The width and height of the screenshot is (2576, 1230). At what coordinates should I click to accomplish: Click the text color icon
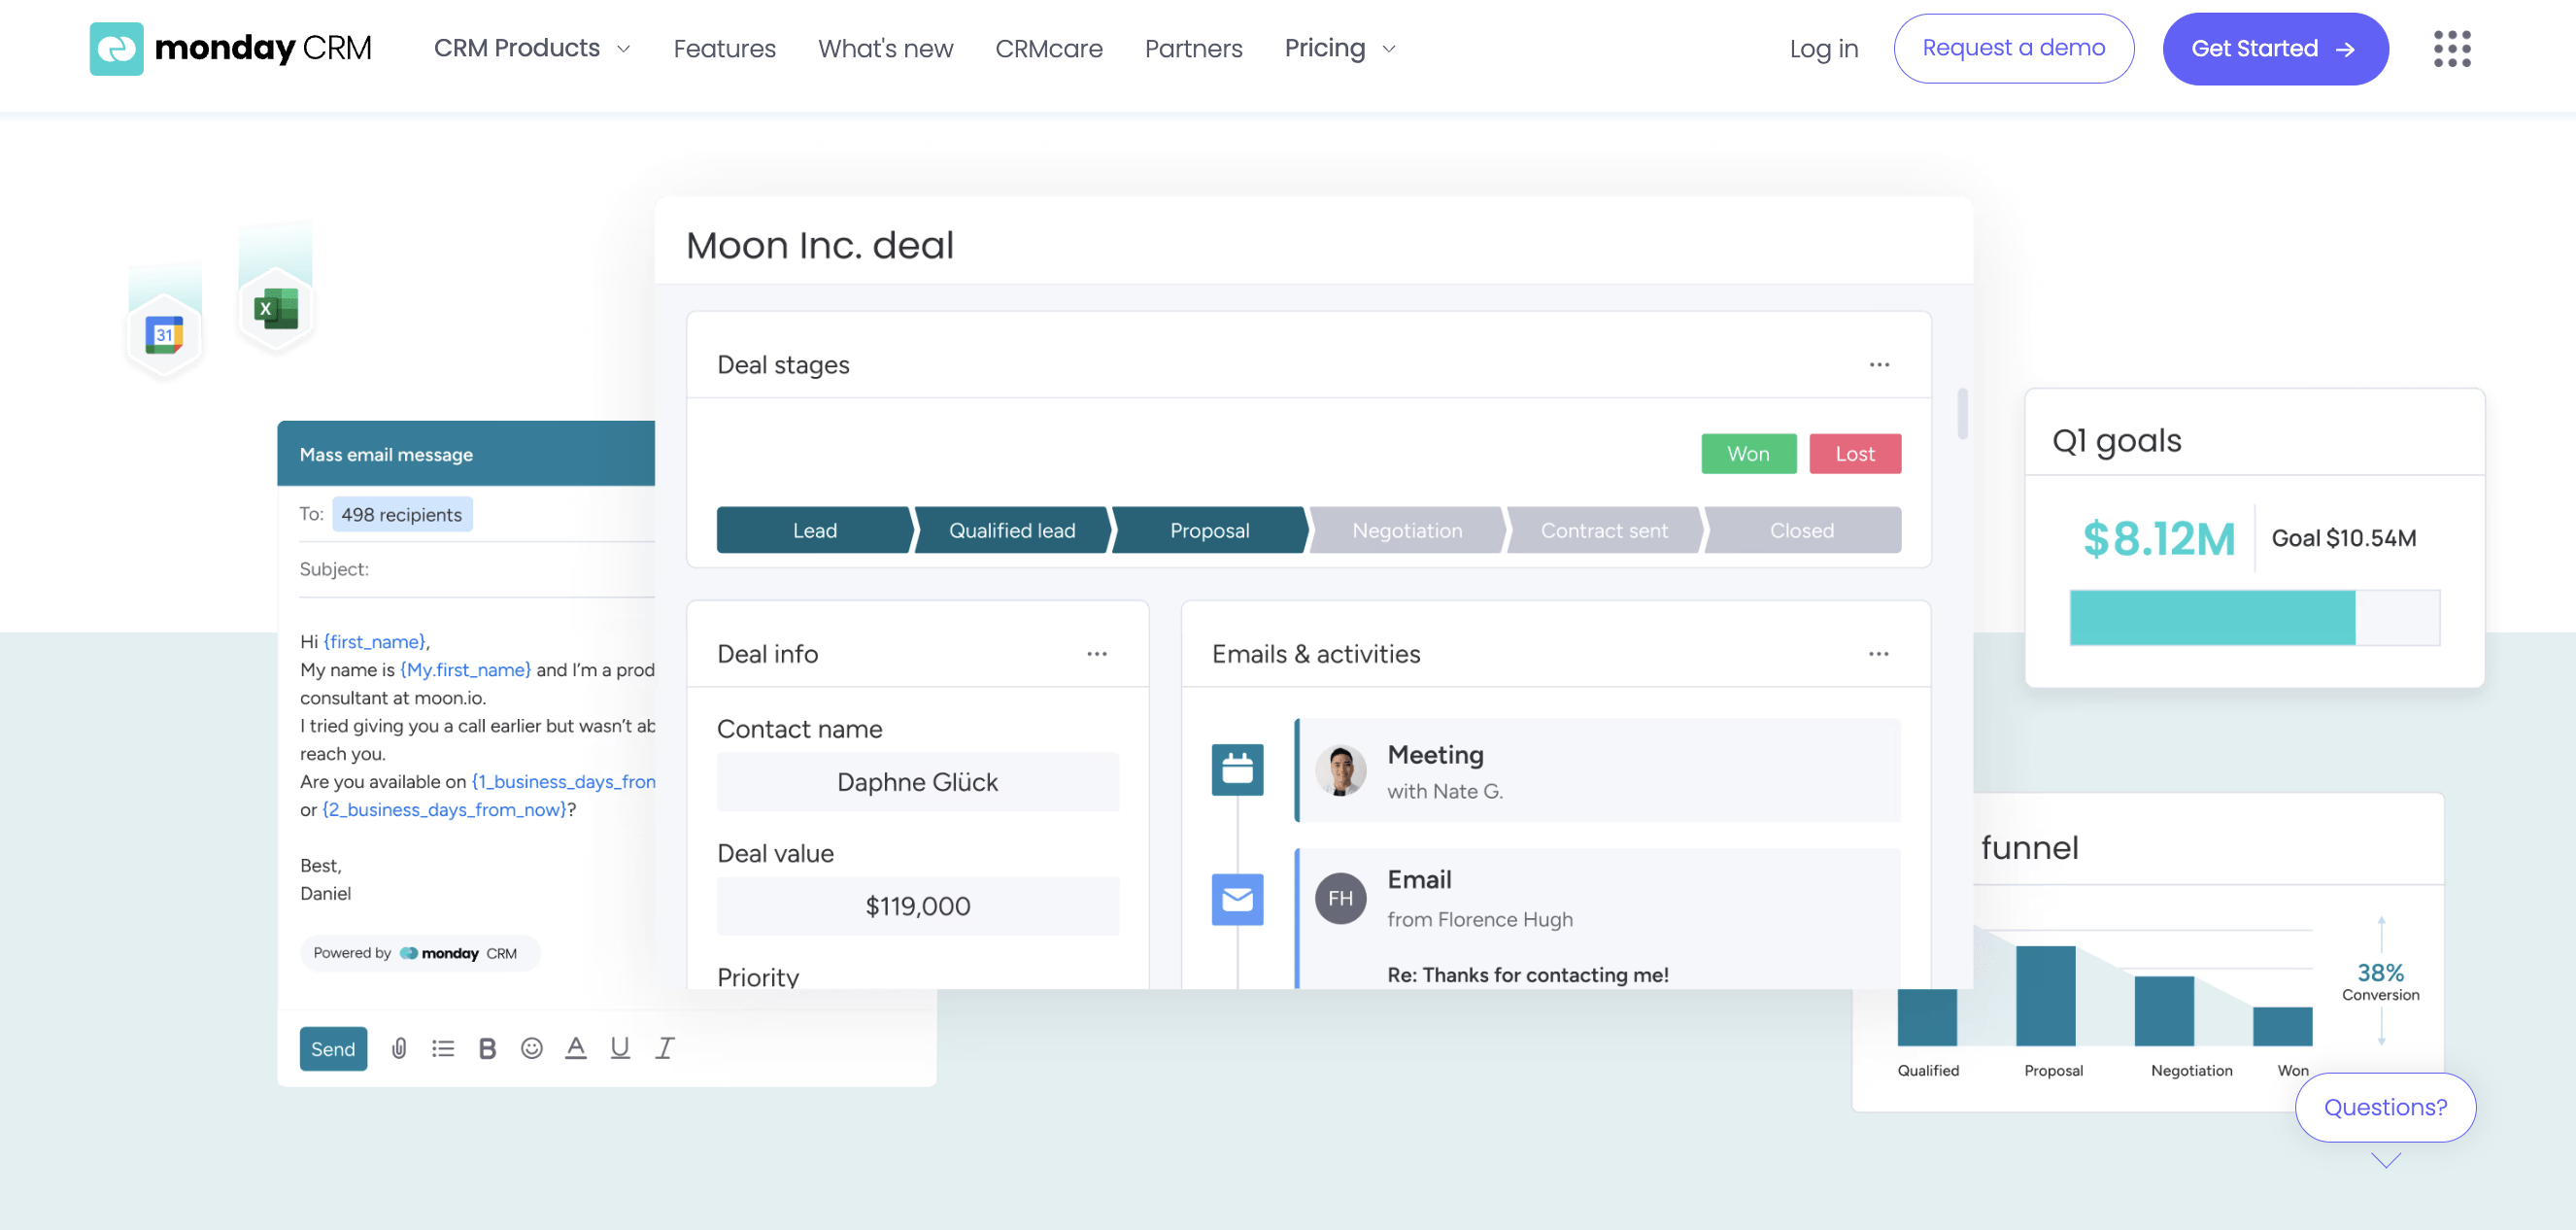576,1048
